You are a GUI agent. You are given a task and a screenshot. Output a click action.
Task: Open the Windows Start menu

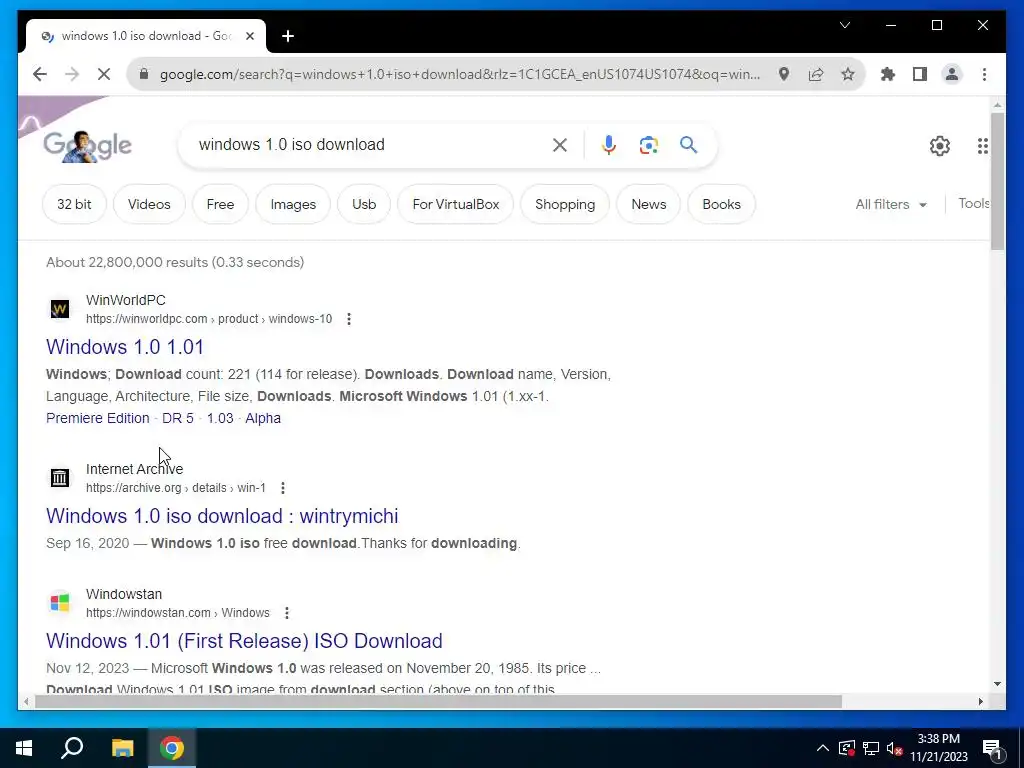click(x=24, y=748)
